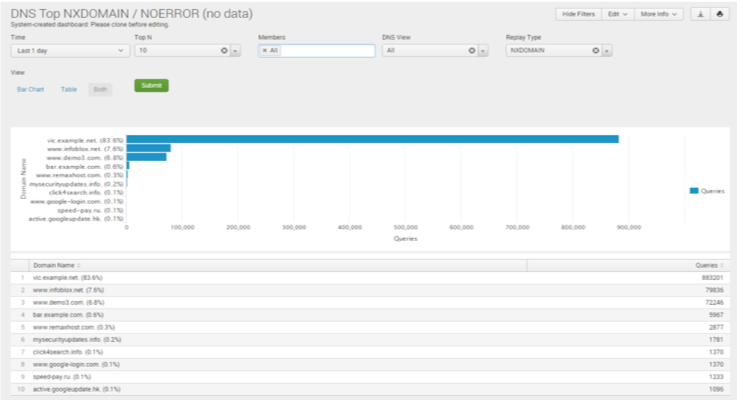Screen dimensions: 737x400
Task: Click the export download icon
Action: coord(700,15)
